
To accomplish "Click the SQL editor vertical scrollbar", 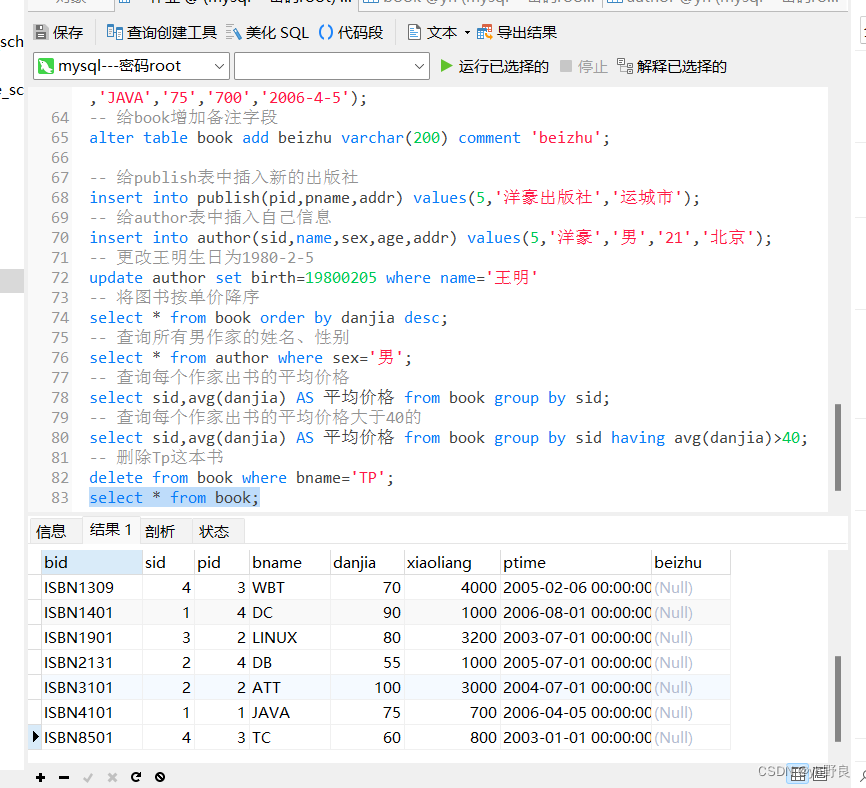I will 838,447.
